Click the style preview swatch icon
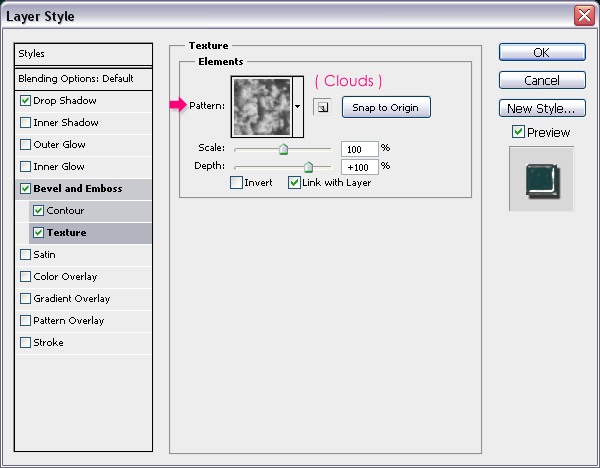The image size is (600, 468). pos(540,178)
